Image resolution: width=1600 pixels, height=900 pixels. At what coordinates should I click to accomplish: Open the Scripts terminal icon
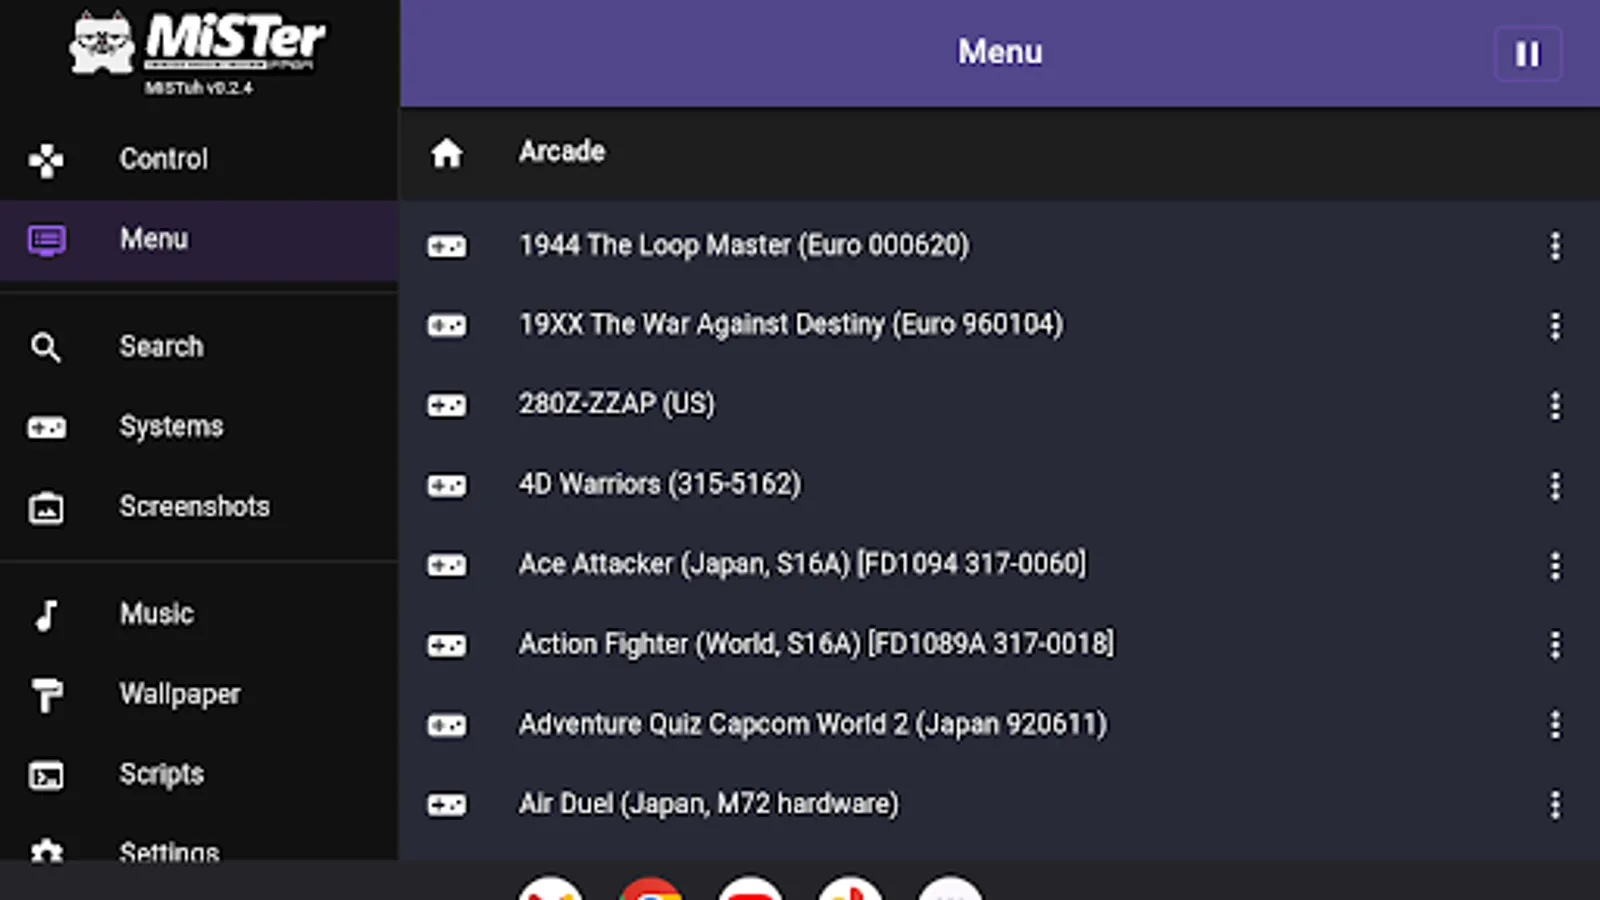pos(45,774)
